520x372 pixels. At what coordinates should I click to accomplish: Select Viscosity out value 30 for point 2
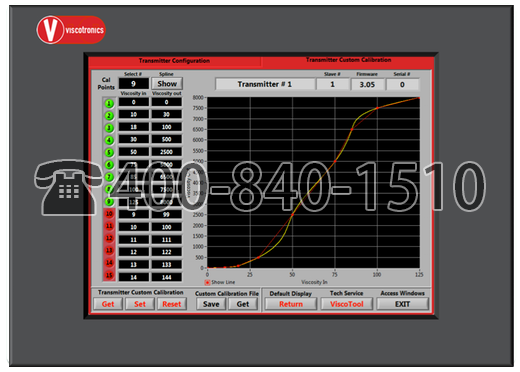tap(167, 114)
